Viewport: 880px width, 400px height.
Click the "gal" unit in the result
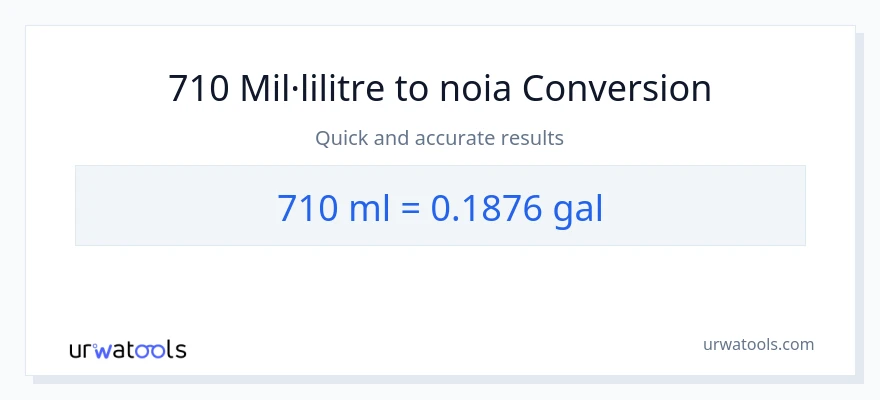pyautogui.click(x=577, y=207)
